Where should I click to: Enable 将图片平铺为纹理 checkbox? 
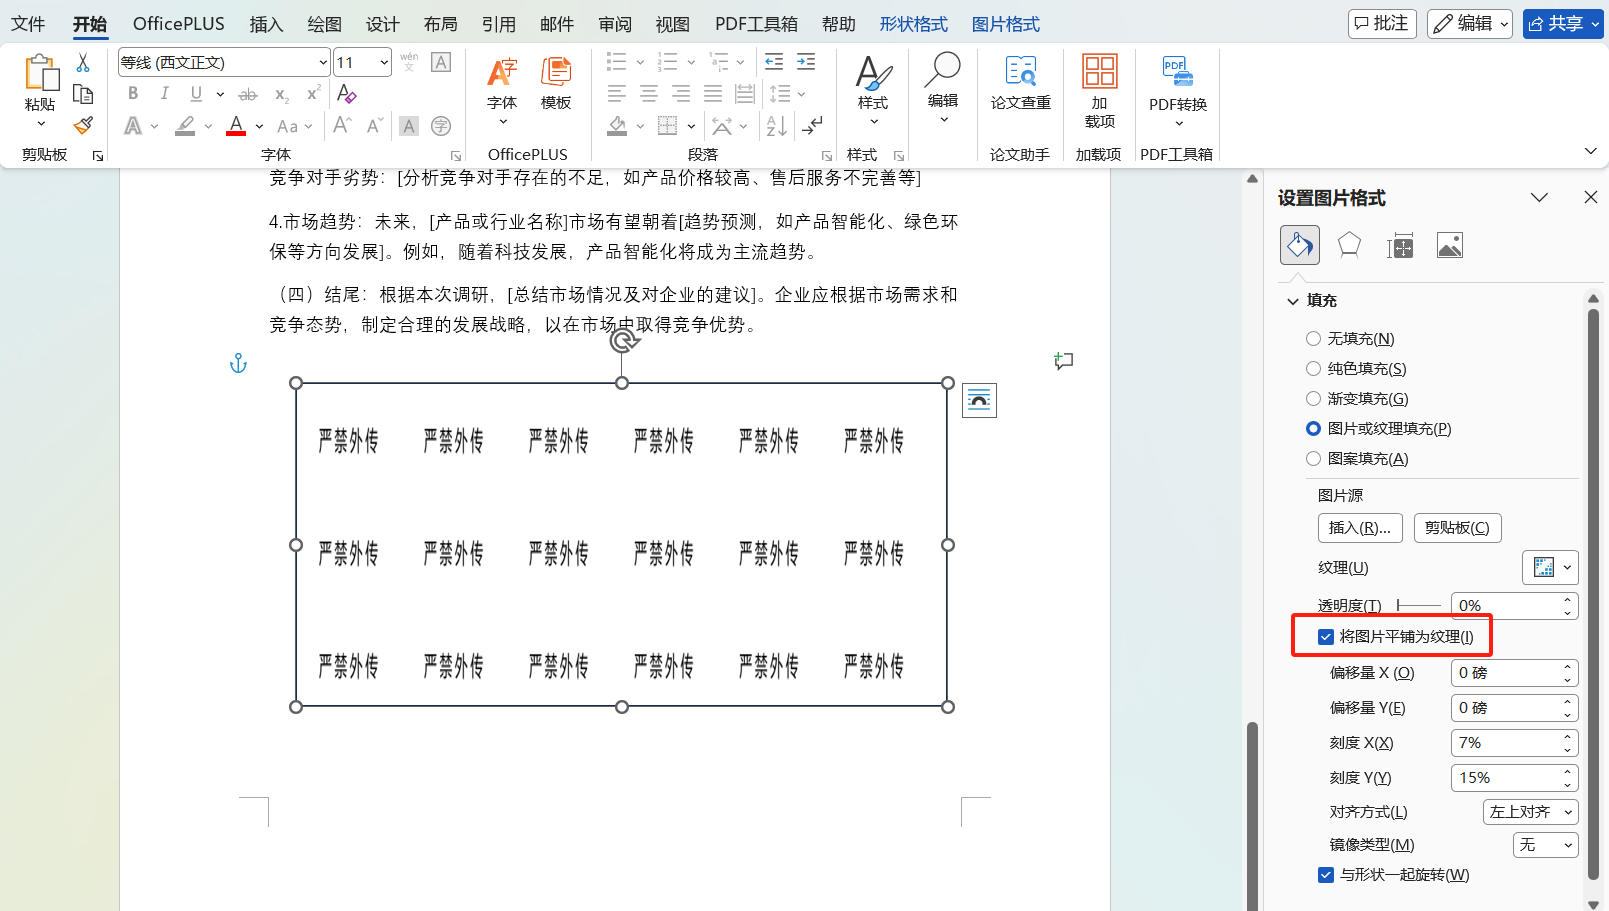[1325, 636]
